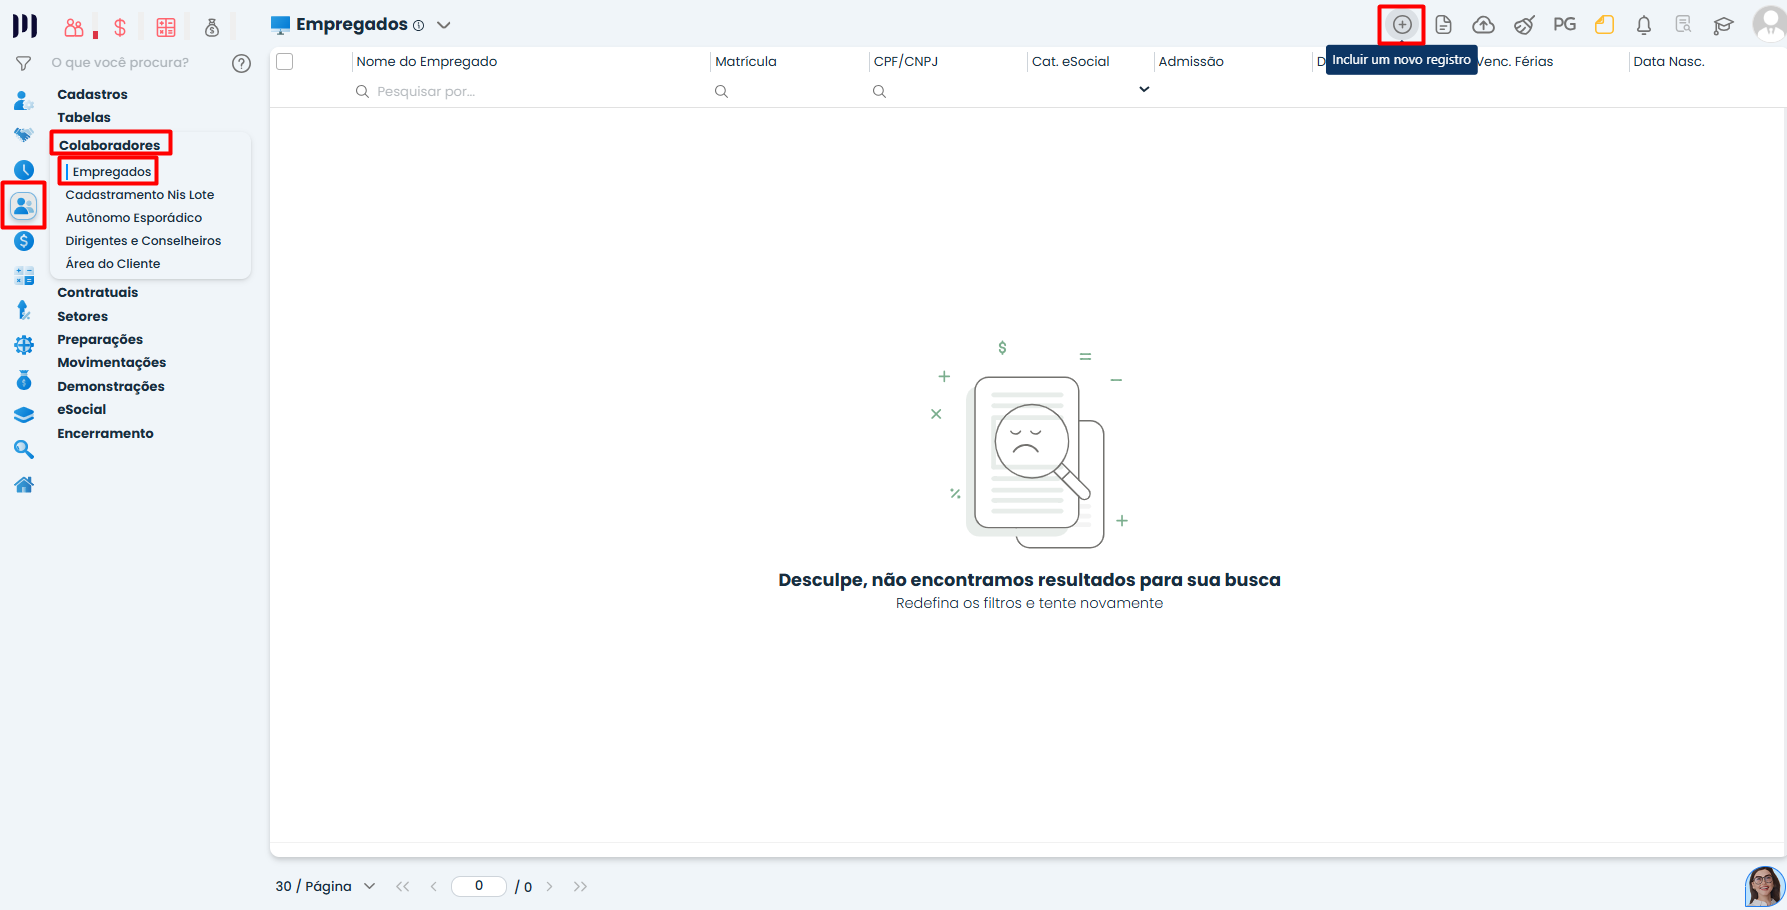1787x910 pixels.
Task: Select Empregados in the Colaboradores submenu
Action: pos(112,172)
